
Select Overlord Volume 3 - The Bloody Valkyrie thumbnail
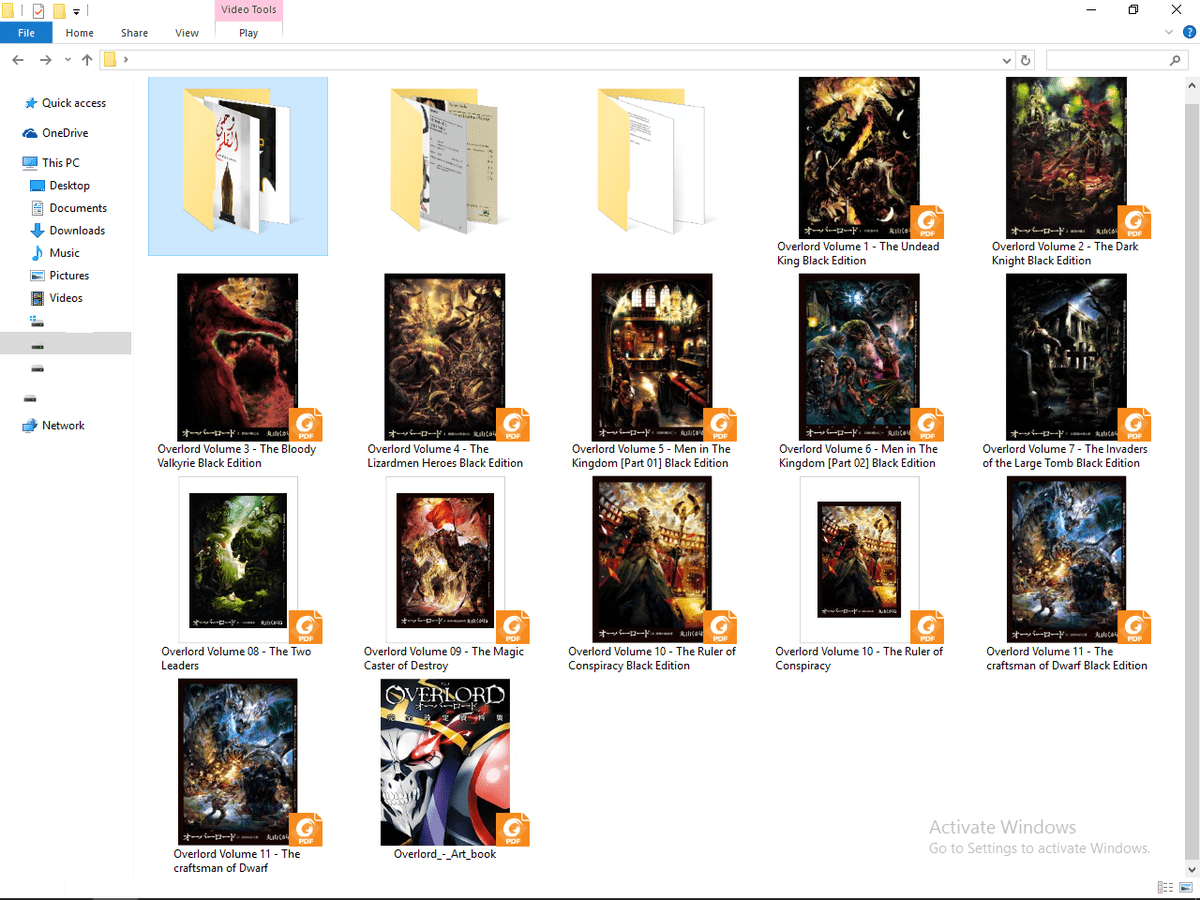(x=237, y=358)
